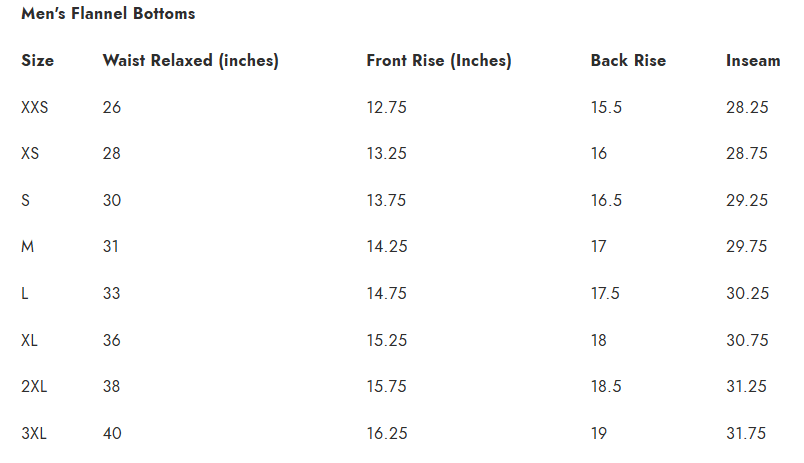Click the Men's Flannel Bottoms title
Screen dimensions: 804x463
(108, 14)
